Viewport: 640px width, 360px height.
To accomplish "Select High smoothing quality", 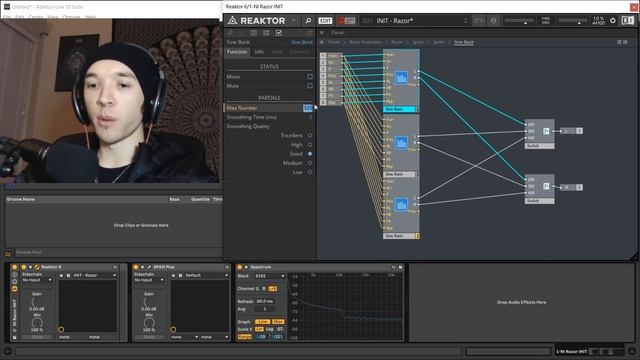I will pyautogui.click(x=310, y=144).
